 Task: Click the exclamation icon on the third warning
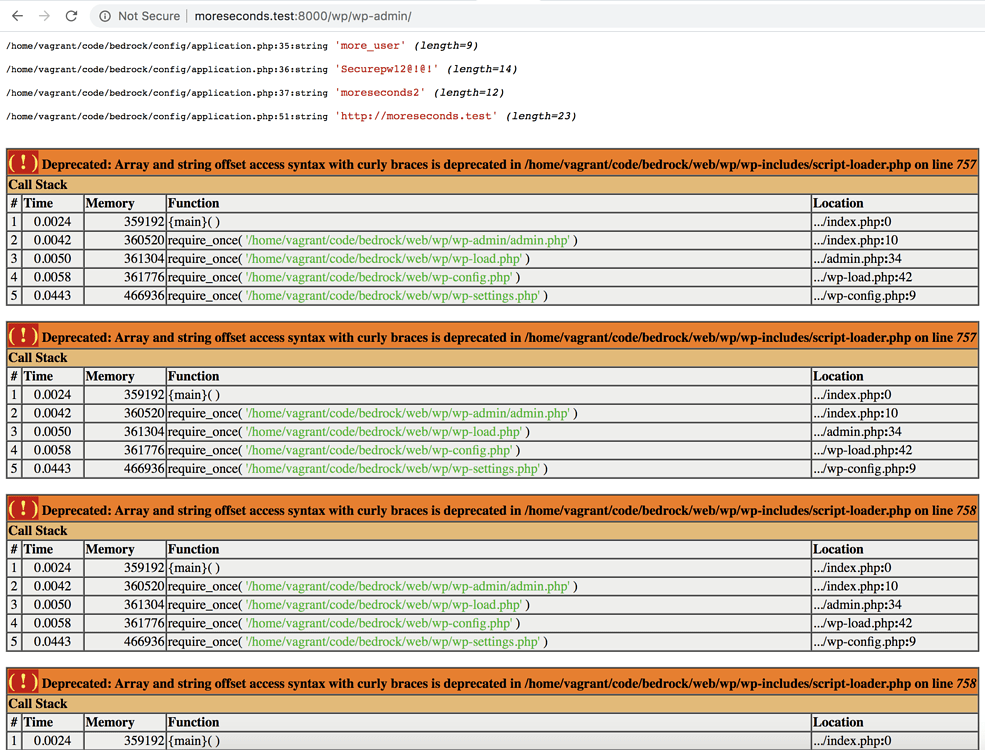pos(22,509)
